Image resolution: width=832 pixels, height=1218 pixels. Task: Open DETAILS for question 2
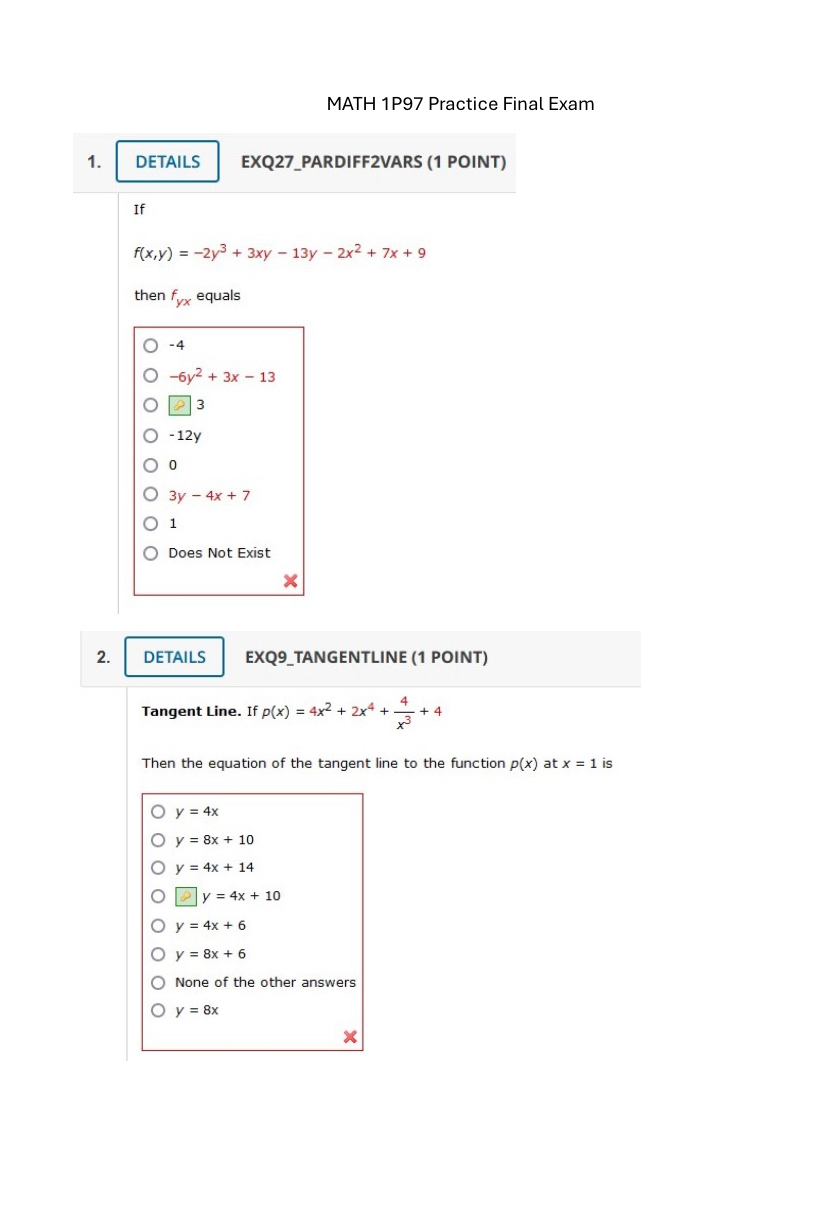pos(174,657)
